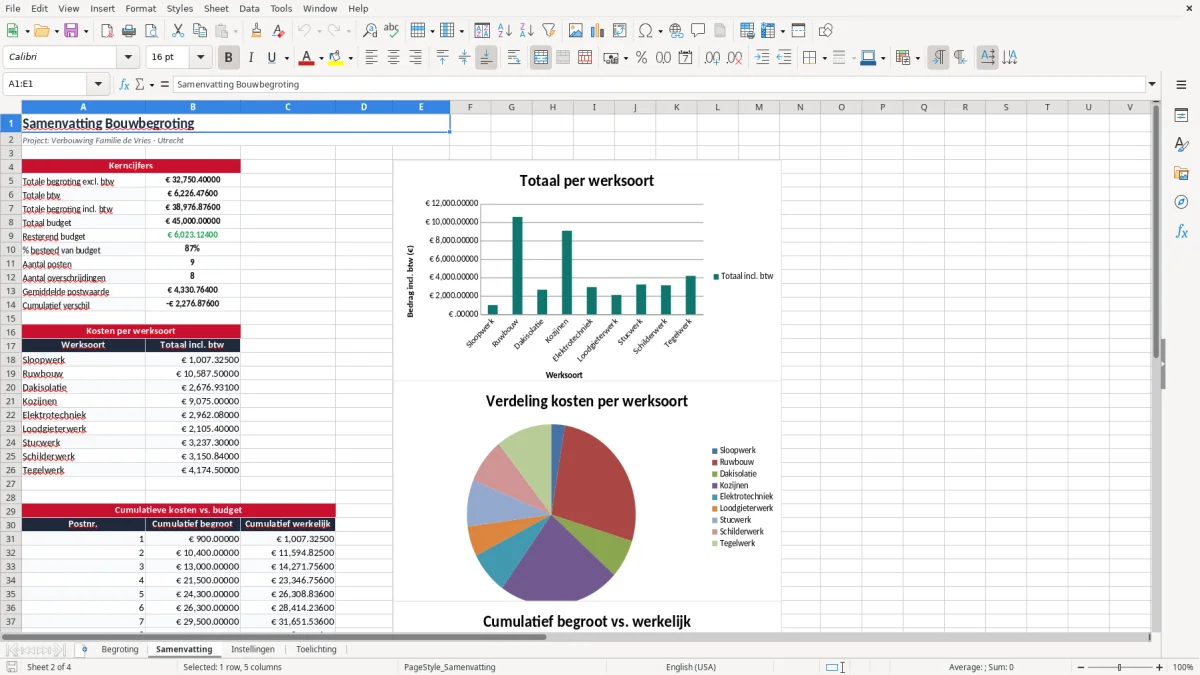Open underline style dropdown arrow
Image resolution: width=1200 pixels, height=675 pixels.
click(286, 58)
